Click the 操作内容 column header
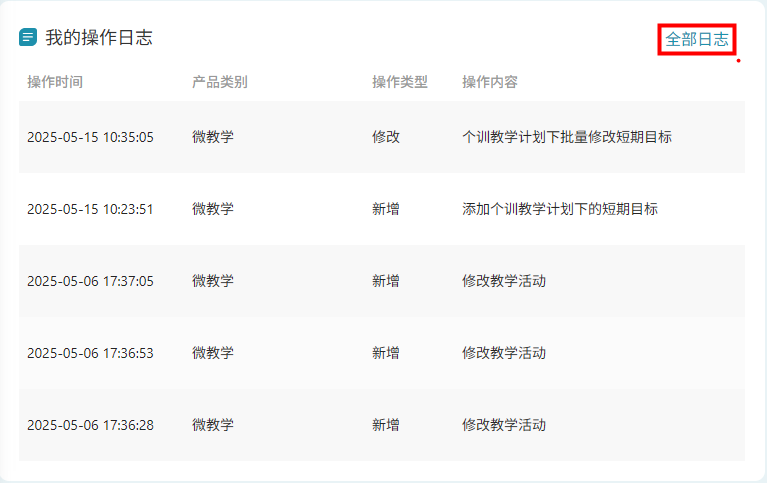767x483 pixels. pos(490,82)
